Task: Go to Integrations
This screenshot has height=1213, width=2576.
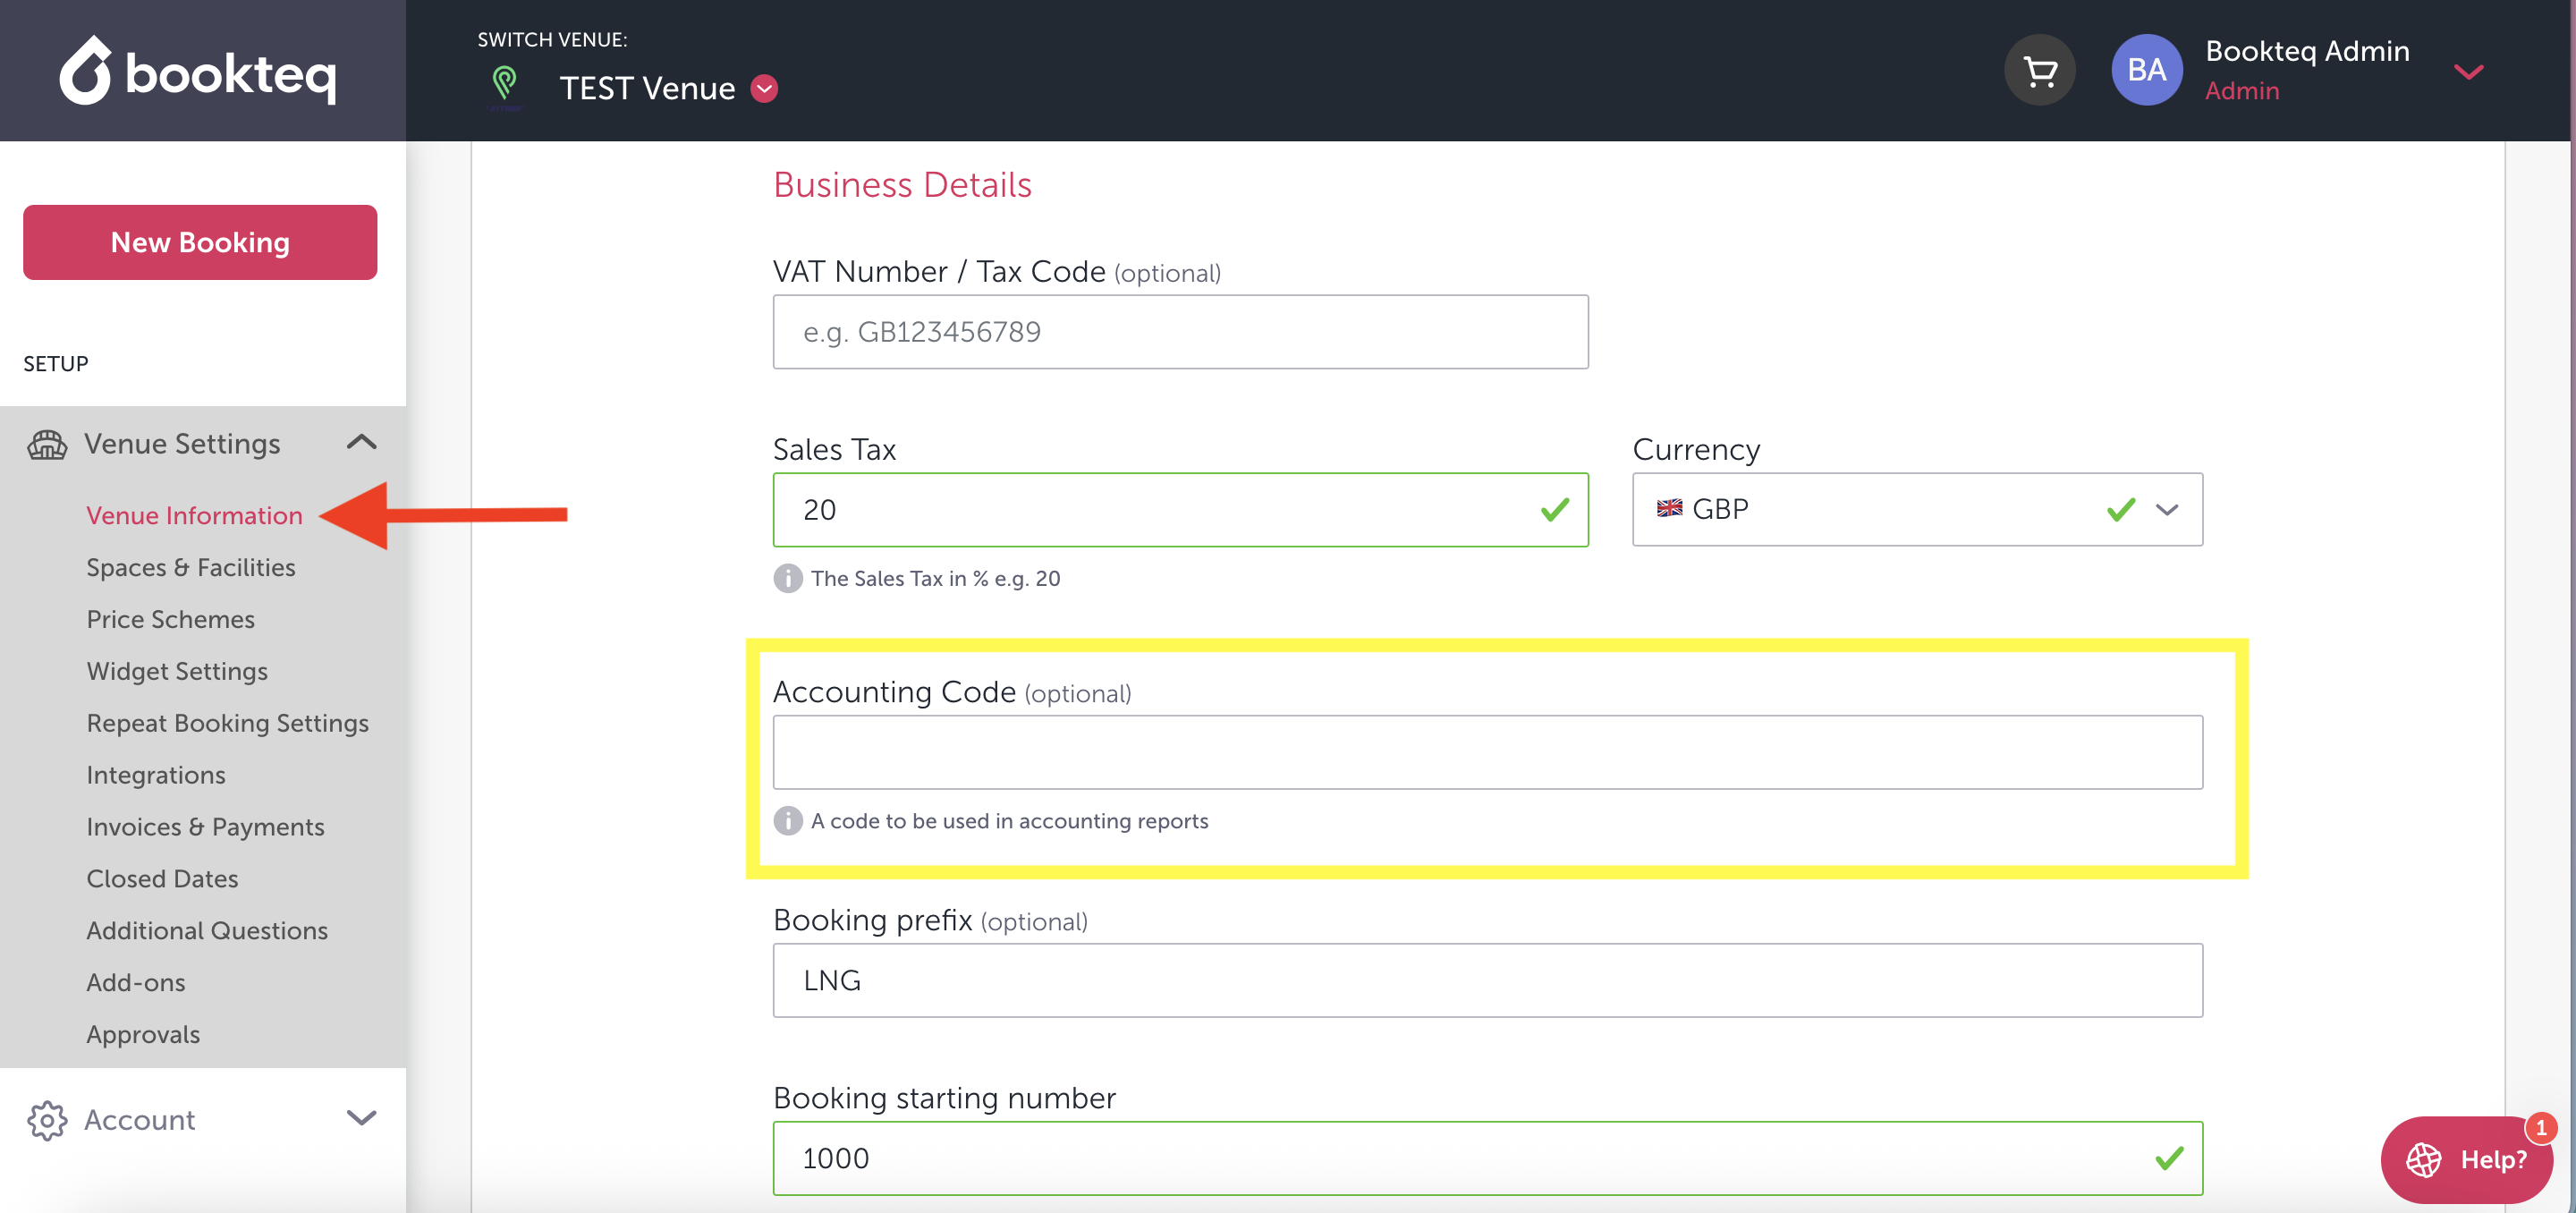Action: pyautogui.click(x=156, y=775)
